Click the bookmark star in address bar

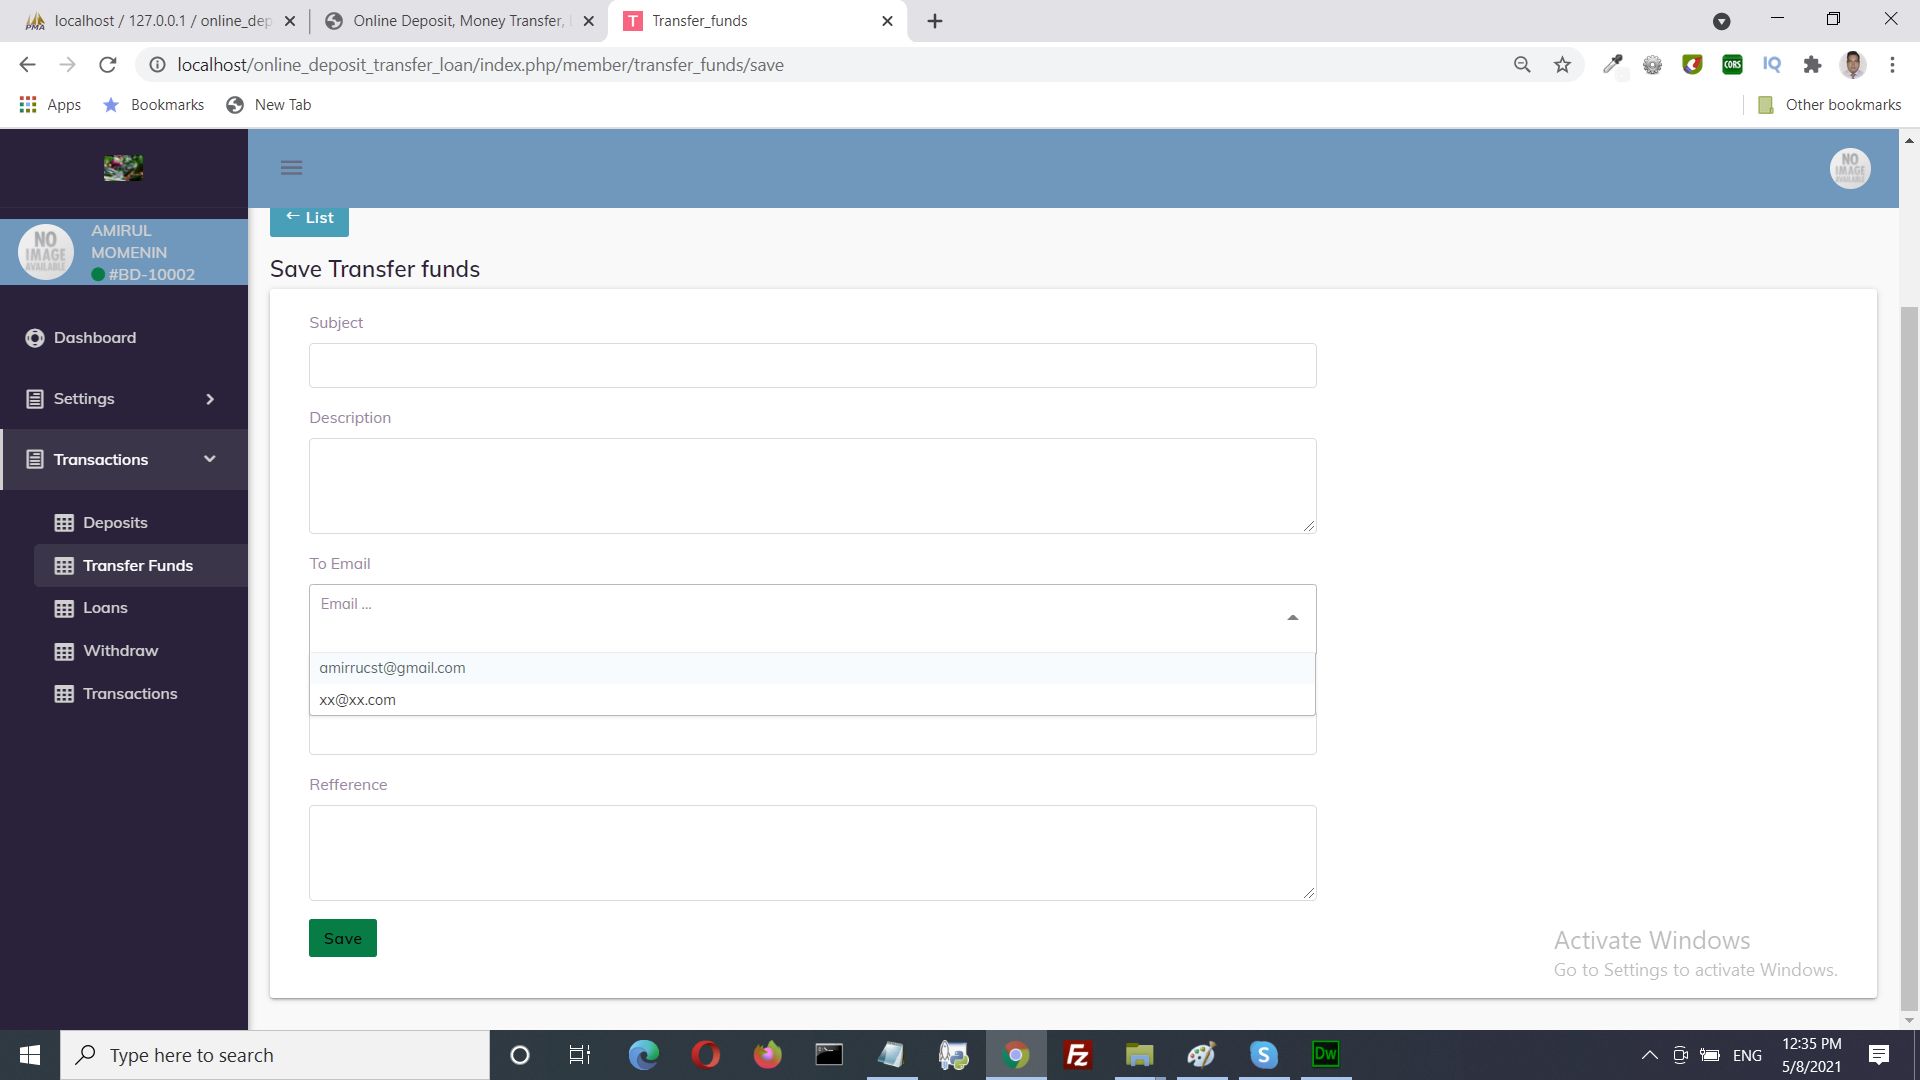pos(1562,65)
